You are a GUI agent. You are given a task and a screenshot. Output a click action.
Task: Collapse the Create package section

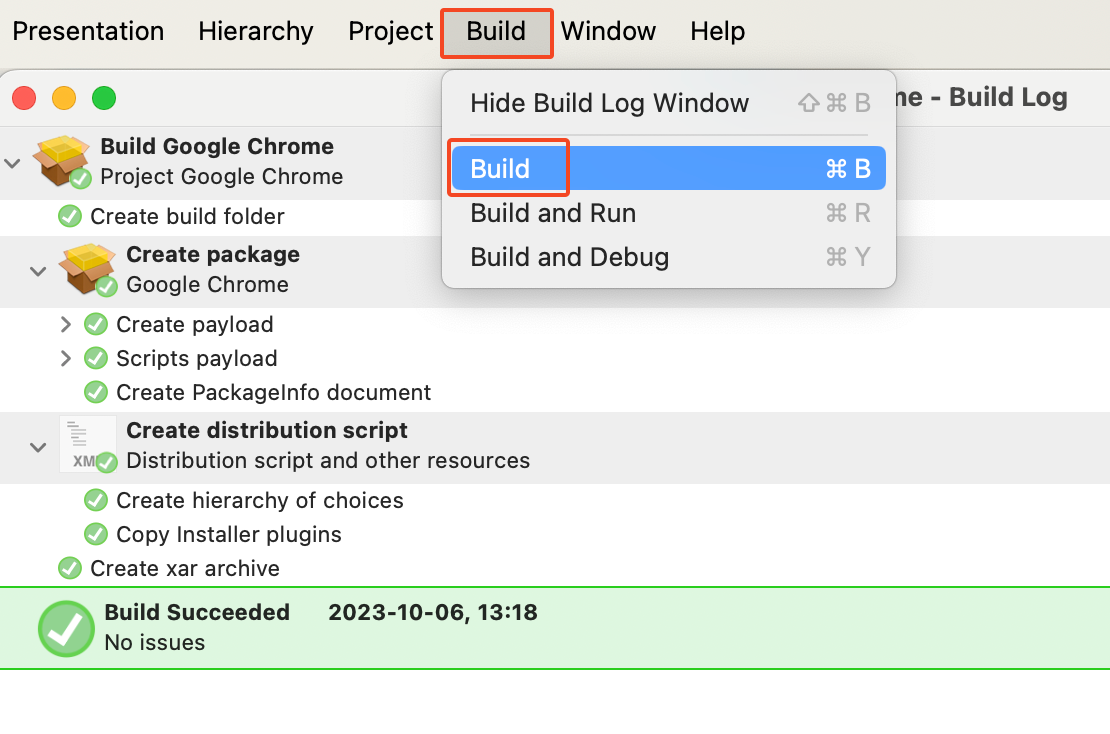click(38, 270)
